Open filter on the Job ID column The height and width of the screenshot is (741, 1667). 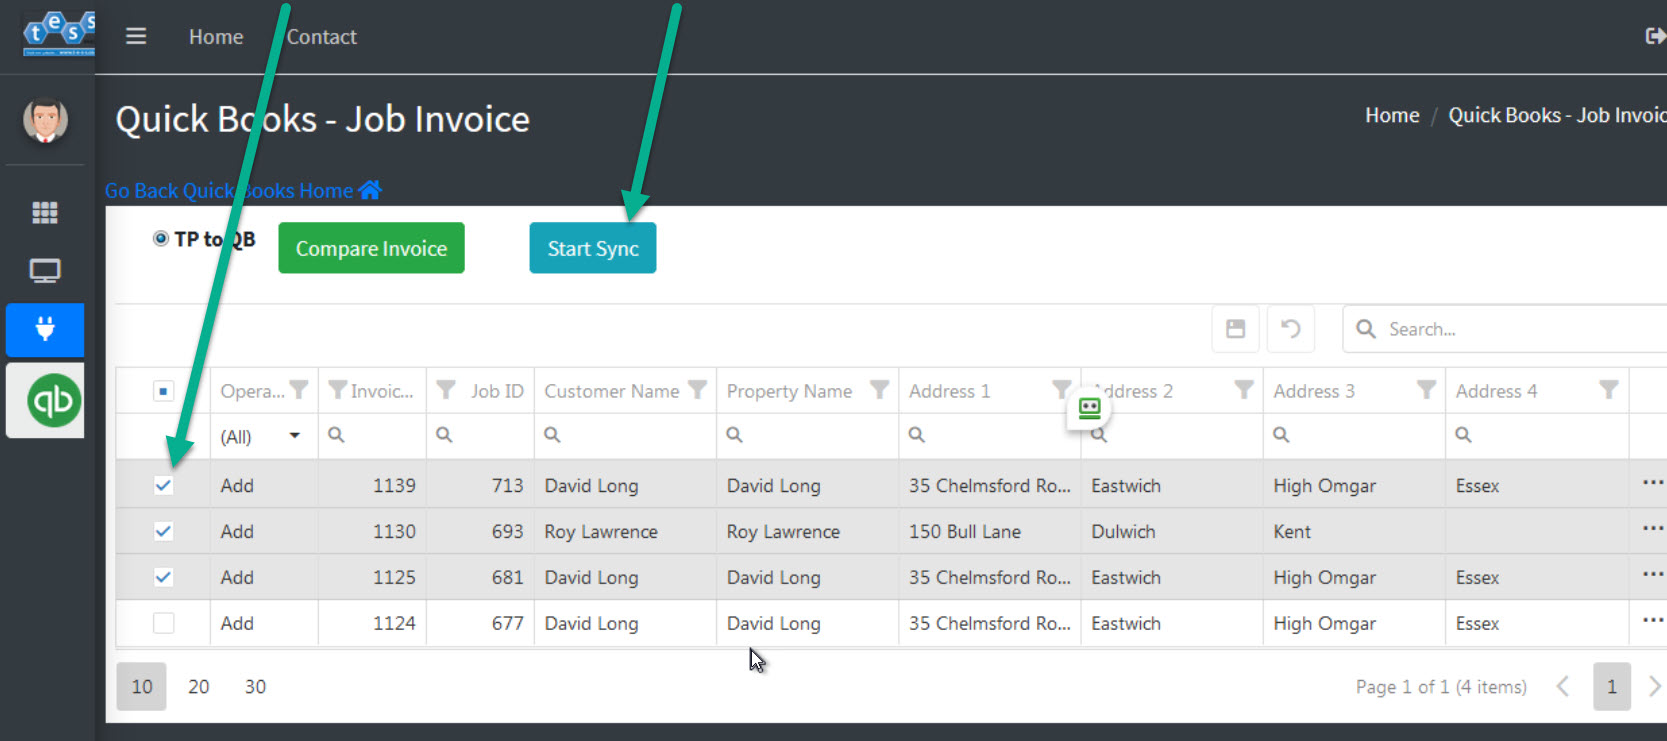click(x=446, y=390)
